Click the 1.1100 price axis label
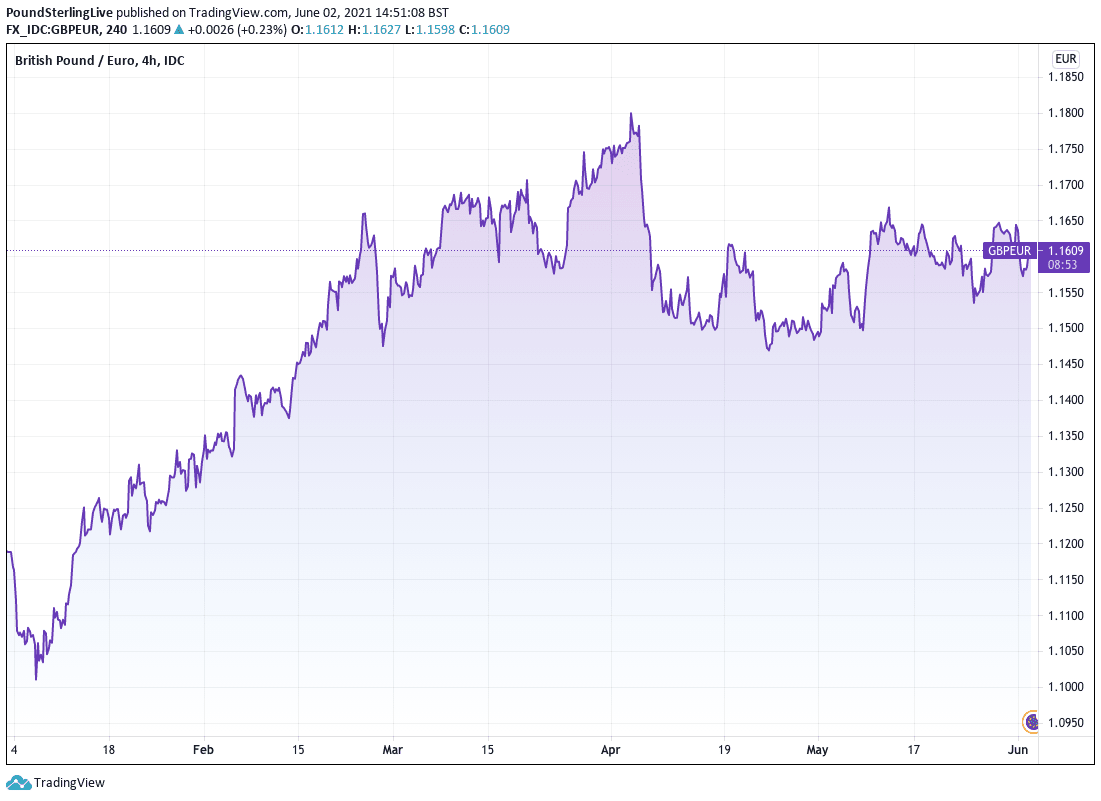1101x801 pixels. (x=1065, y=615)
